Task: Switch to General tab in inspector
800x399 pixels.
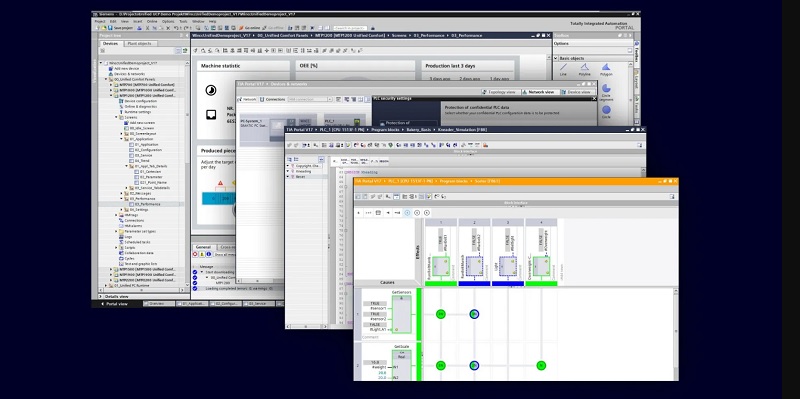Action: click(x=203, y=247)
